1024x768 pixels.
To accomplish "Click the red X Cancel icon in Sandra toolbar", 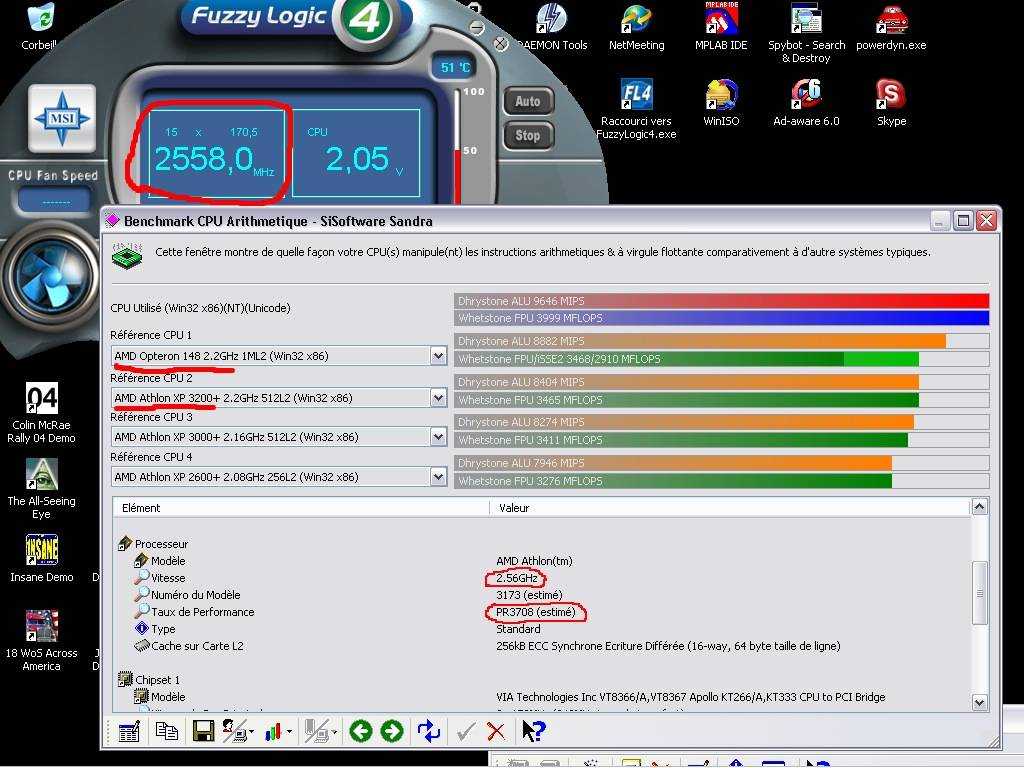I will pyautogui.click(x=496, y=731).
